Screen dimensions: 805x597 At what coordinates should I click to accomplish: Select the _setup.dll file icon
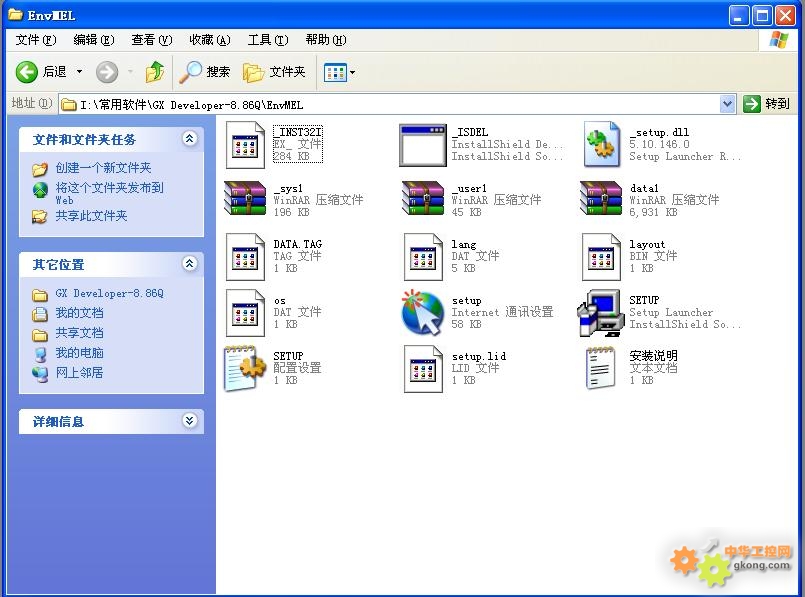coord(601,145)
